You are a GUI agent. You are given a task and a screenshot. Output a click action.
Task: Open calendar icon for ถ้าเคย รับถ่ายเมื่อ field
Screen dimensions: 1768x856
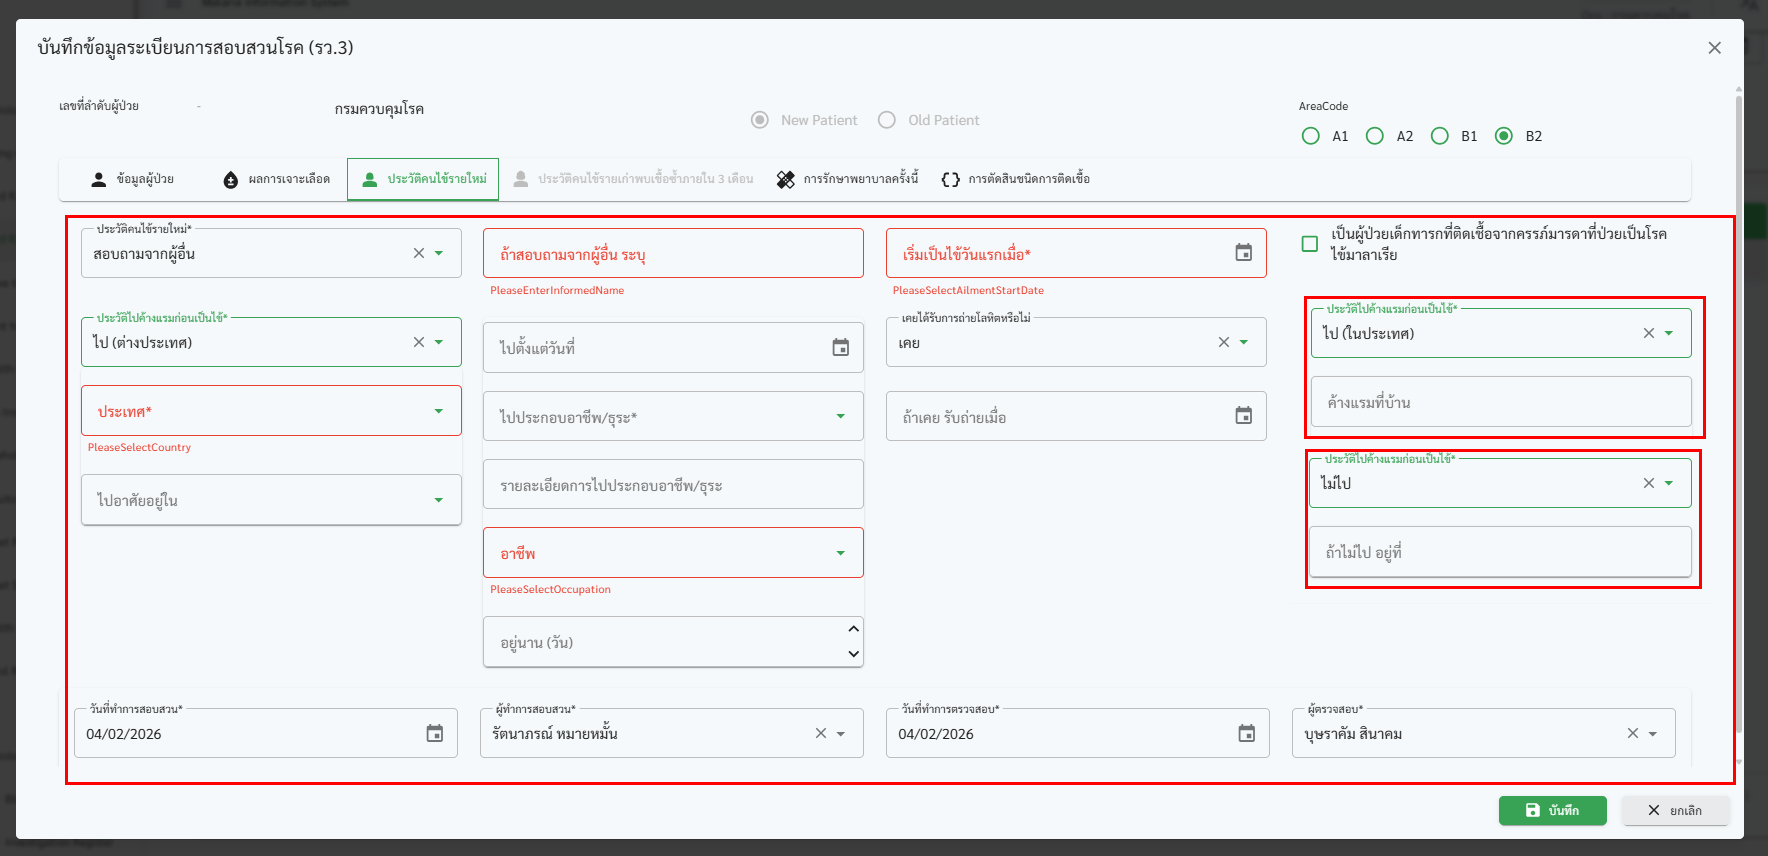1243,416
